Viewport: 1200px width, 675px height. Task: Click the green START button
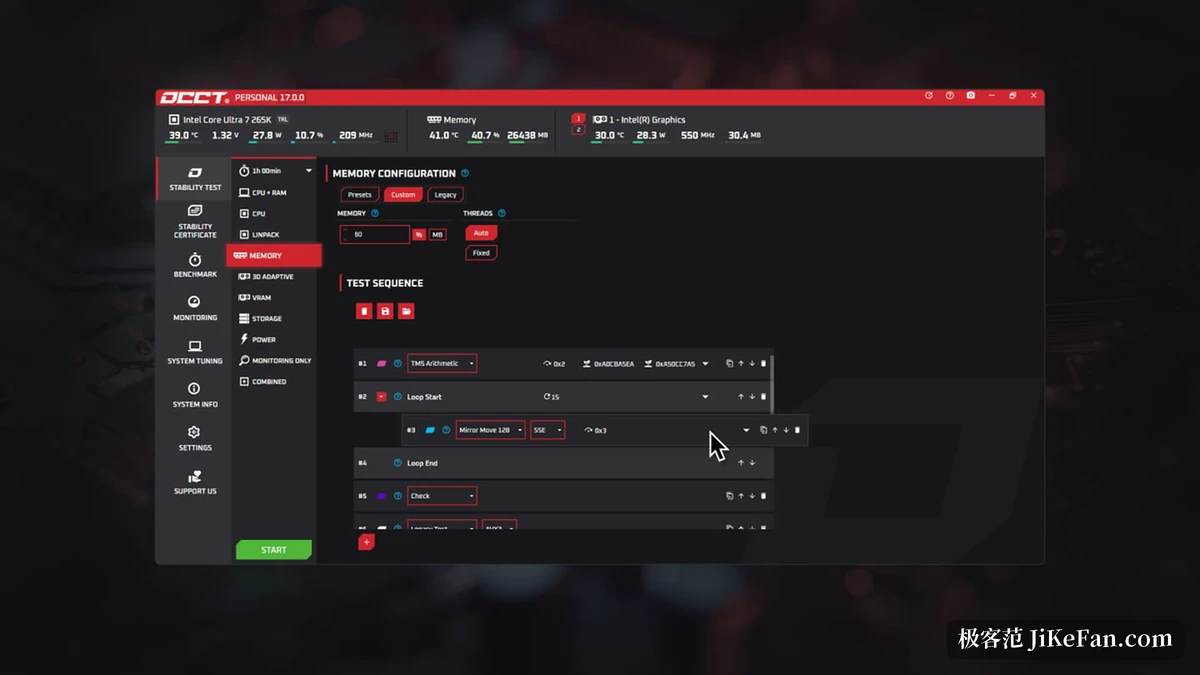click(x=274, y=550)
